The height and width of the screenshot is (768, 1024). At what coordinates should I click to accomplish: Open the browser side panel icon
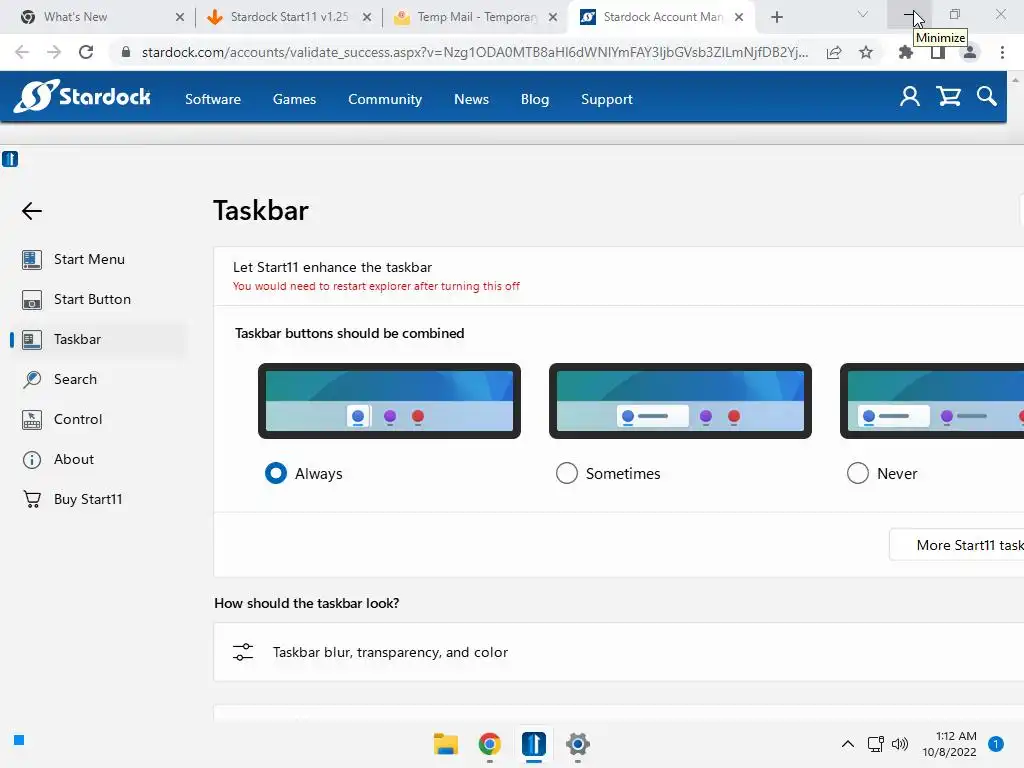click(x=938, y=52)
